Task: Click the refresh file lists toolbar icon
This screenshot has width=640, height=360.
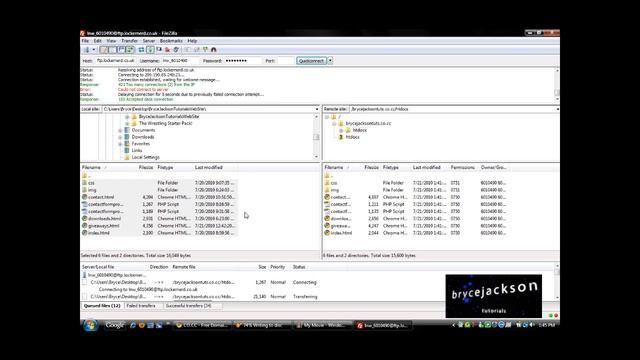Action: click(141, 50)
